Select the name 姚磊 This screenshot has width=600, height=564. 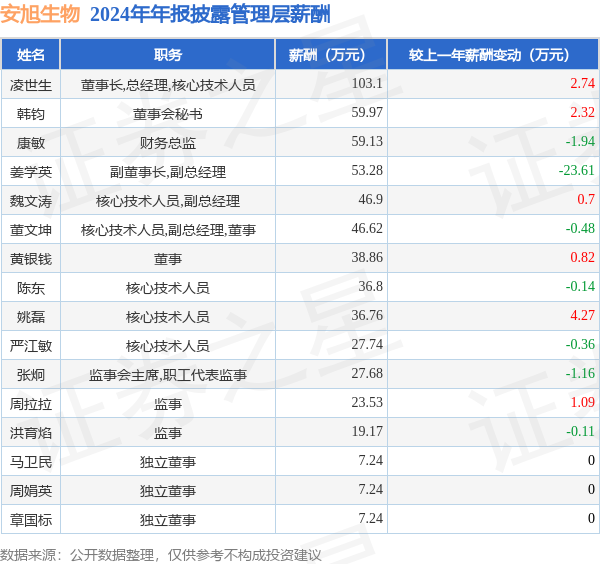[x=31, y=317]
